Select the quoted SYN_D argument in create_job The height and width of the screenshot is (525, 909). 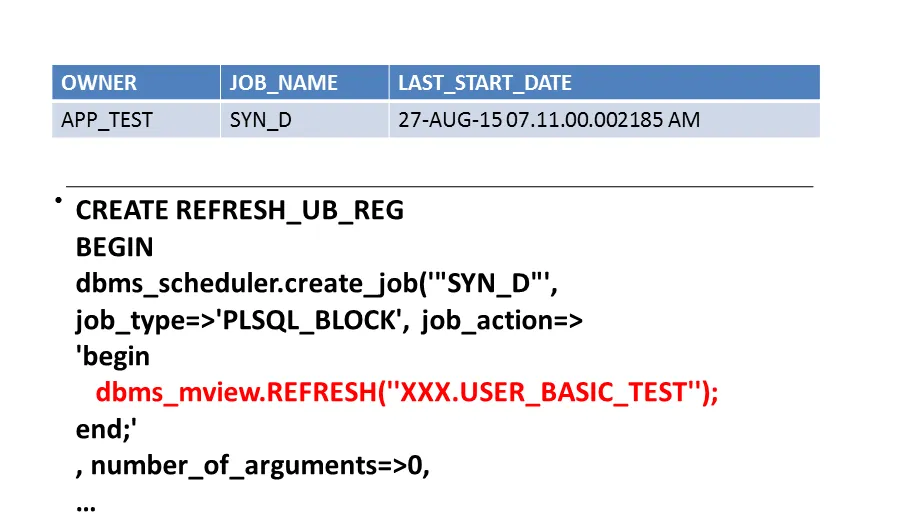(x=489, y=284)
